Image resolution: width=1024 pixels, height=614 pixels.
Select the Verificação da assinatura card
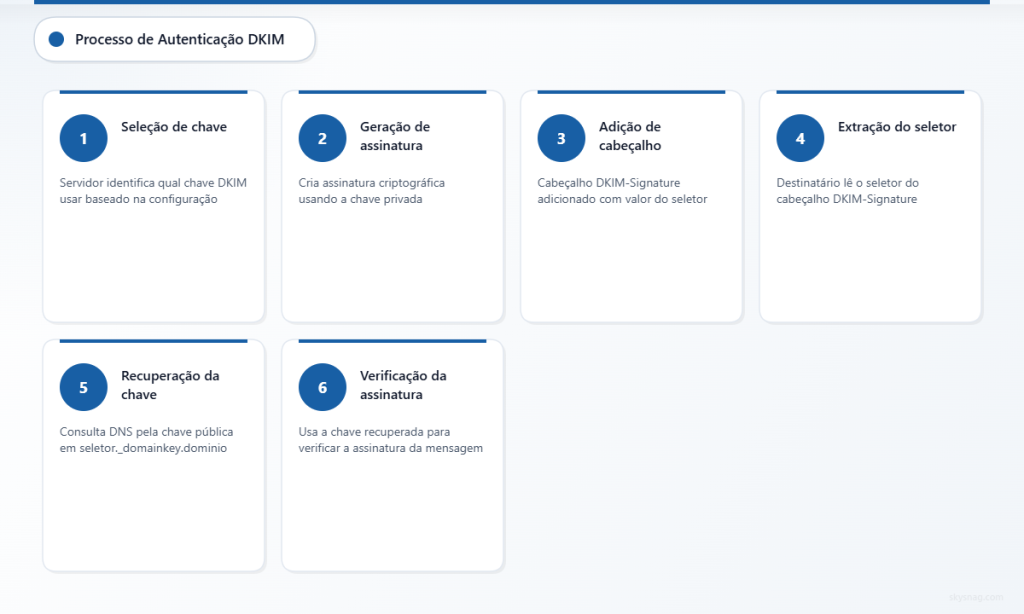click(392, 455)
